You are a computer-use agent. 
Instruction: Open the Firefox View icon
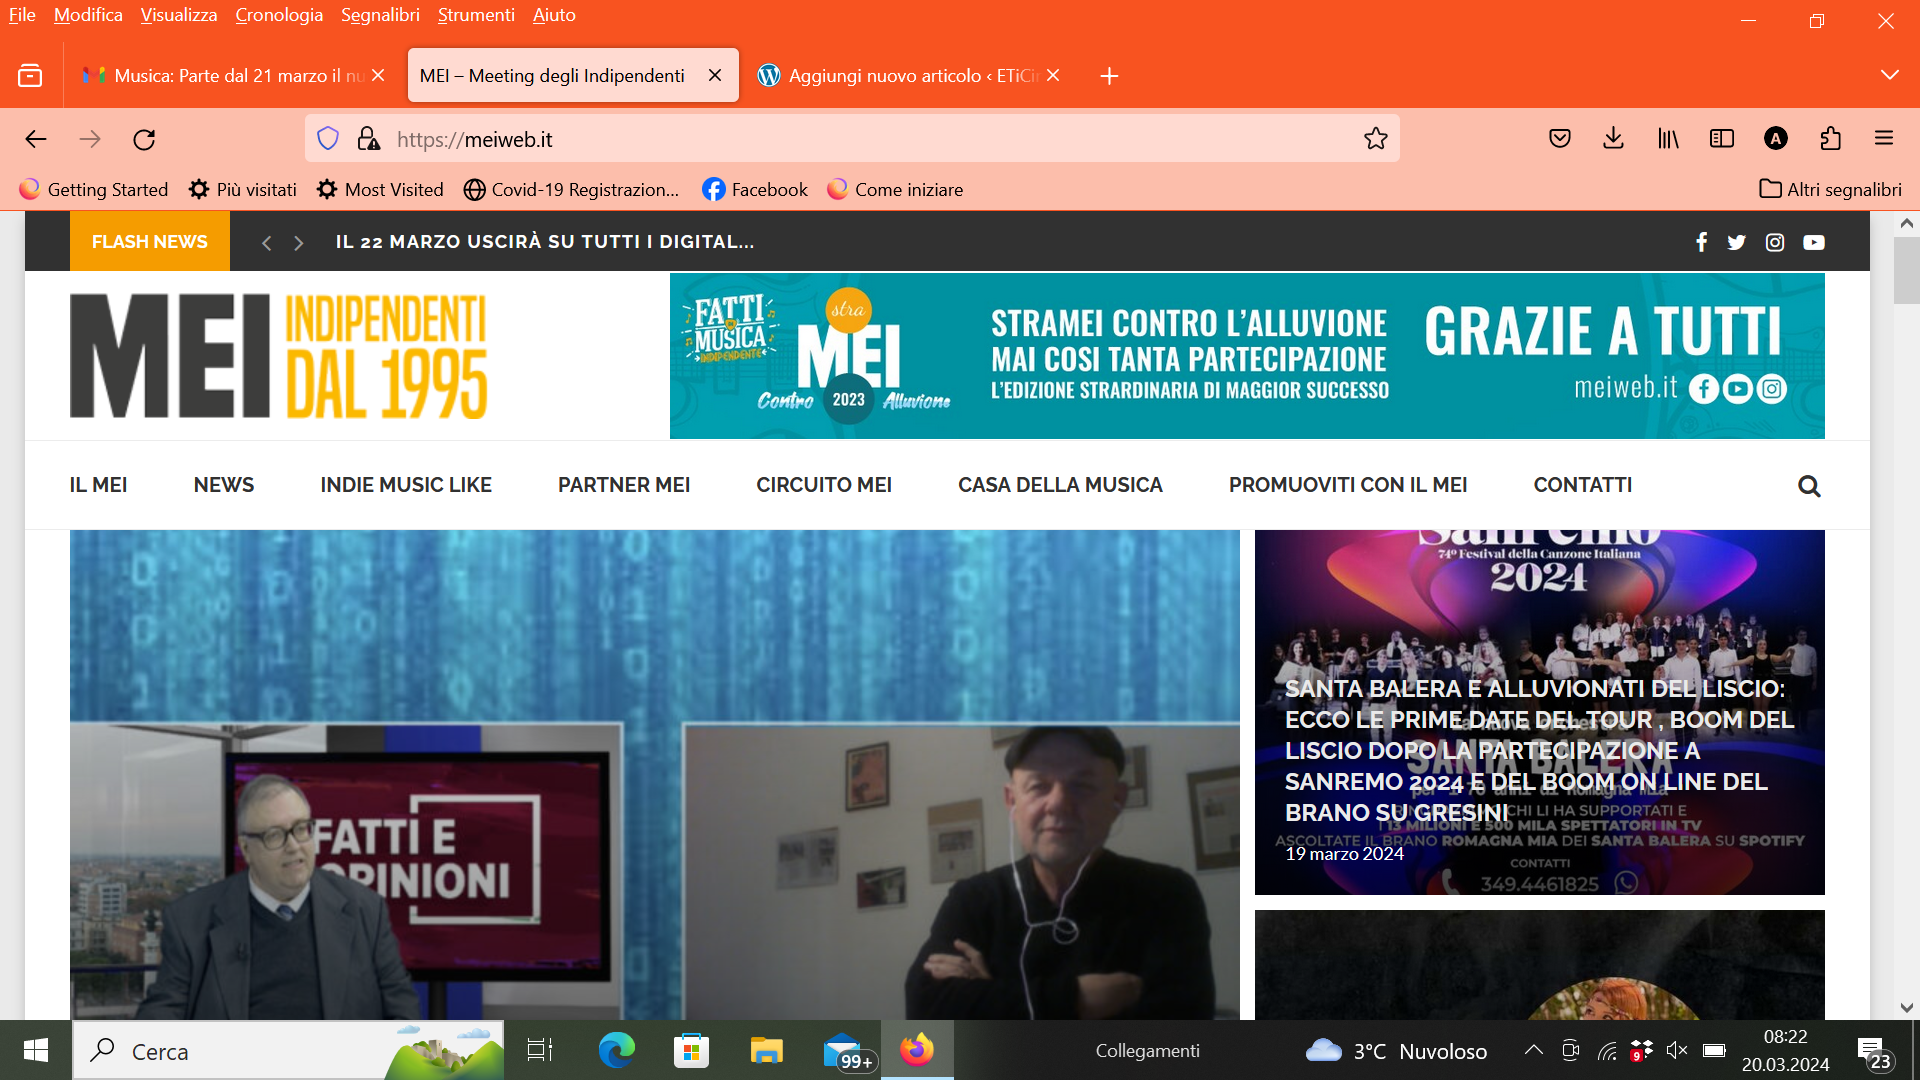click(30, 76)
